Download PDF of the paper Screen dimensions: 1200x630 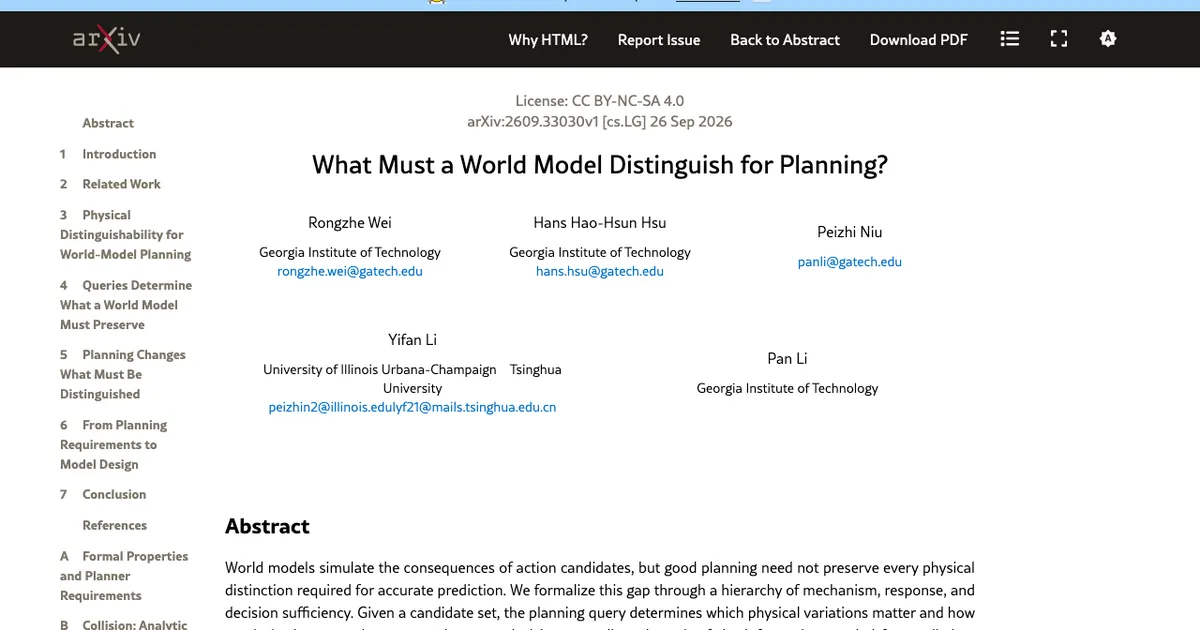[919, 40]
